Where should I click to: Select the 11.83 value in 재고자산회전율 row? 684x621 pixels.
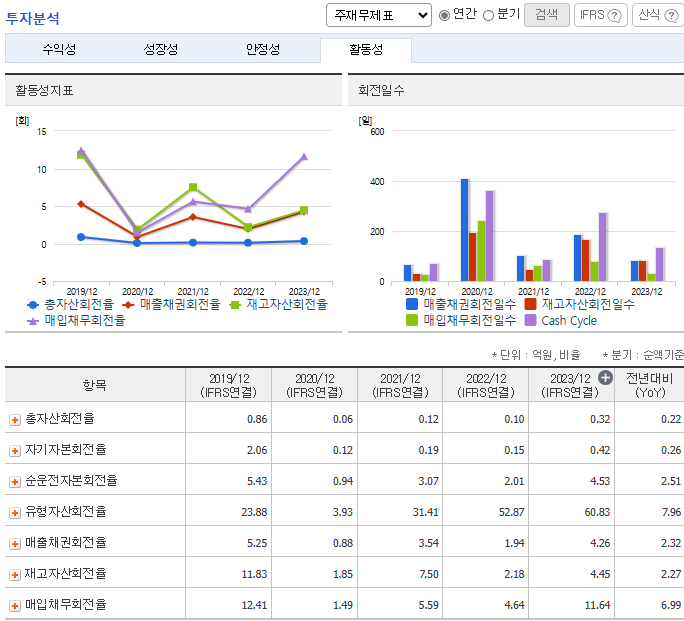click(x=254, y=574)
